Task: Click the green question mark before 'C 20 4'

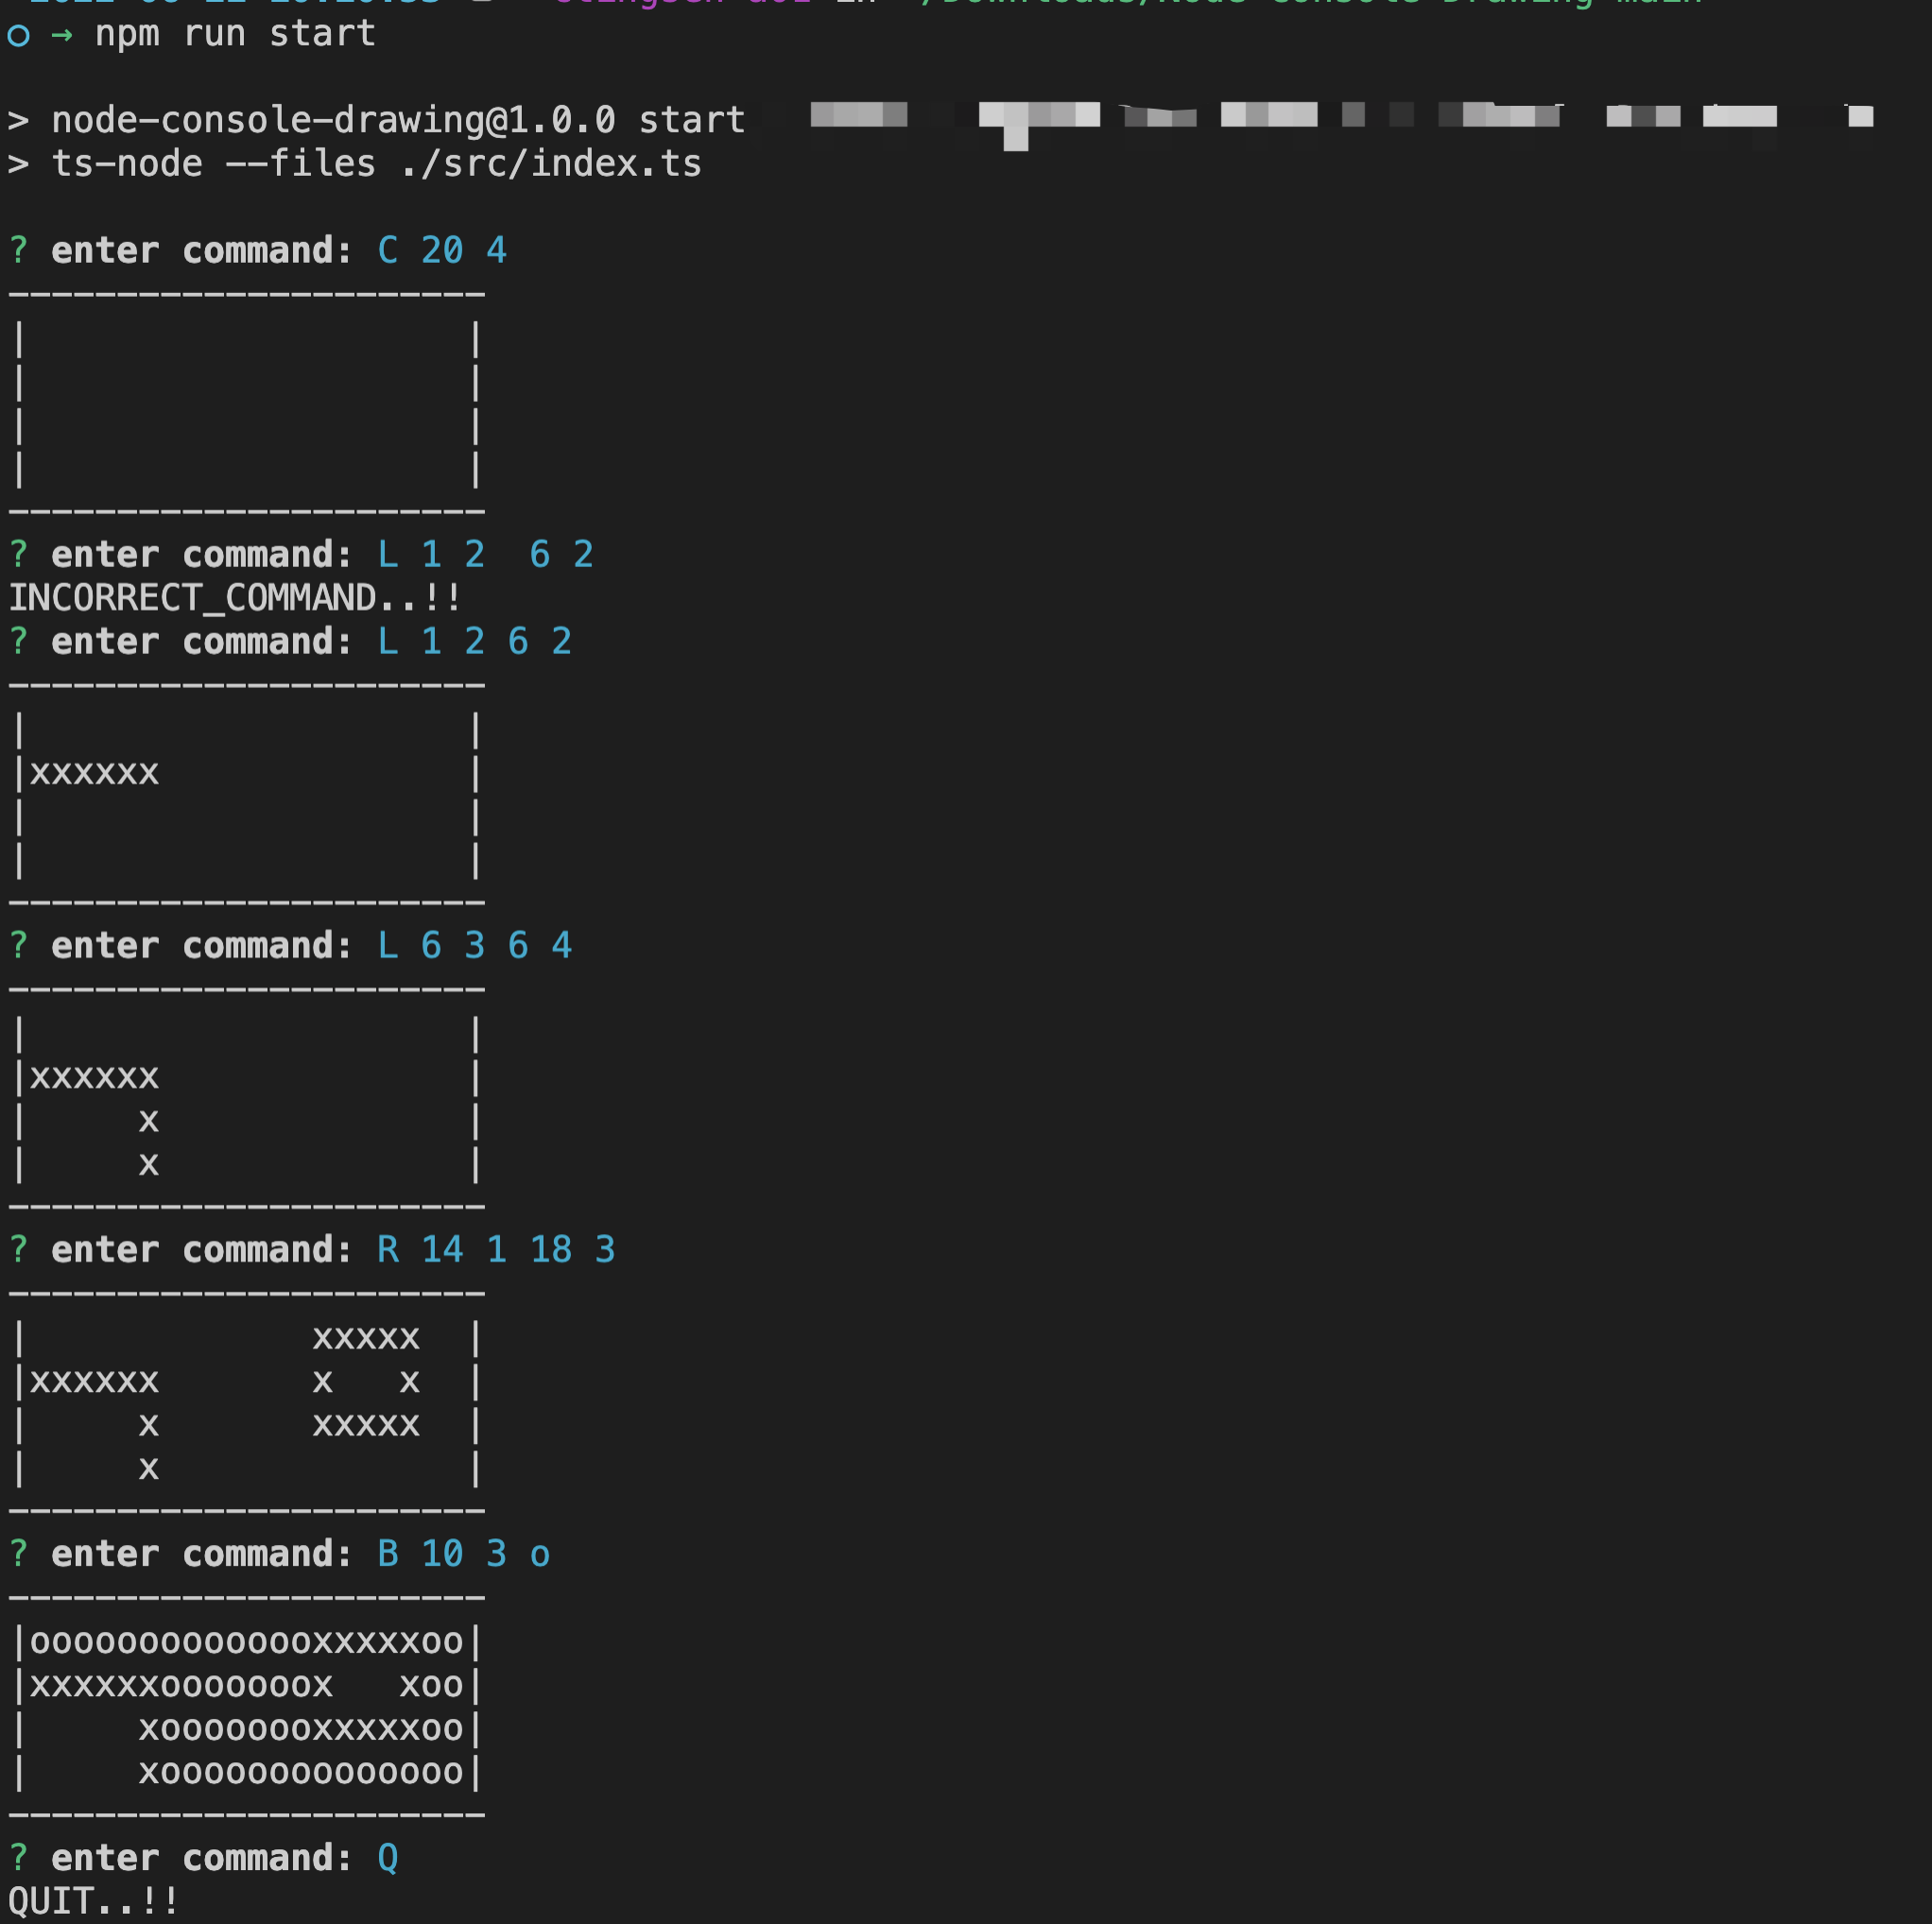Action: (x=18, y=250)
